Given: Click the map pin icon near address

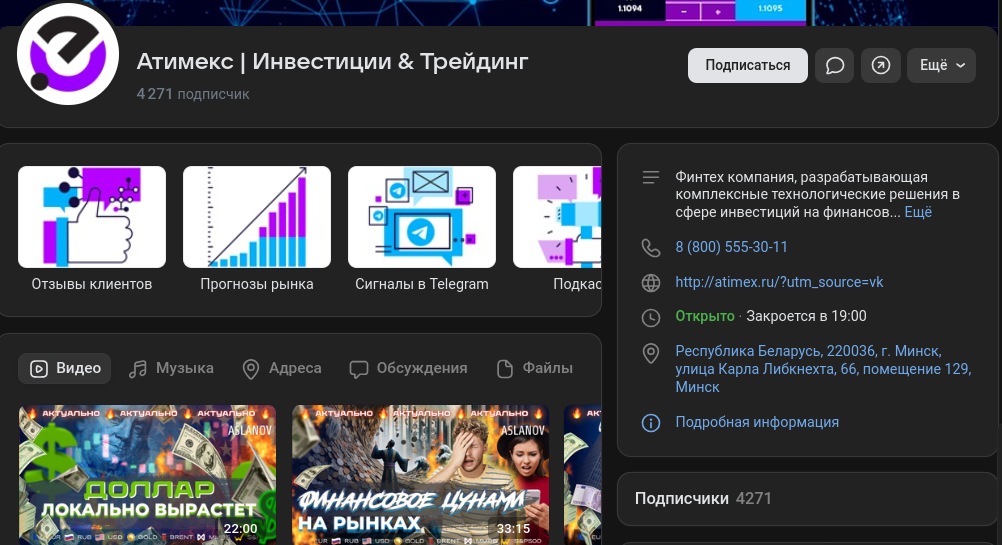Looking at the screenshot, I should click(651, 353).
